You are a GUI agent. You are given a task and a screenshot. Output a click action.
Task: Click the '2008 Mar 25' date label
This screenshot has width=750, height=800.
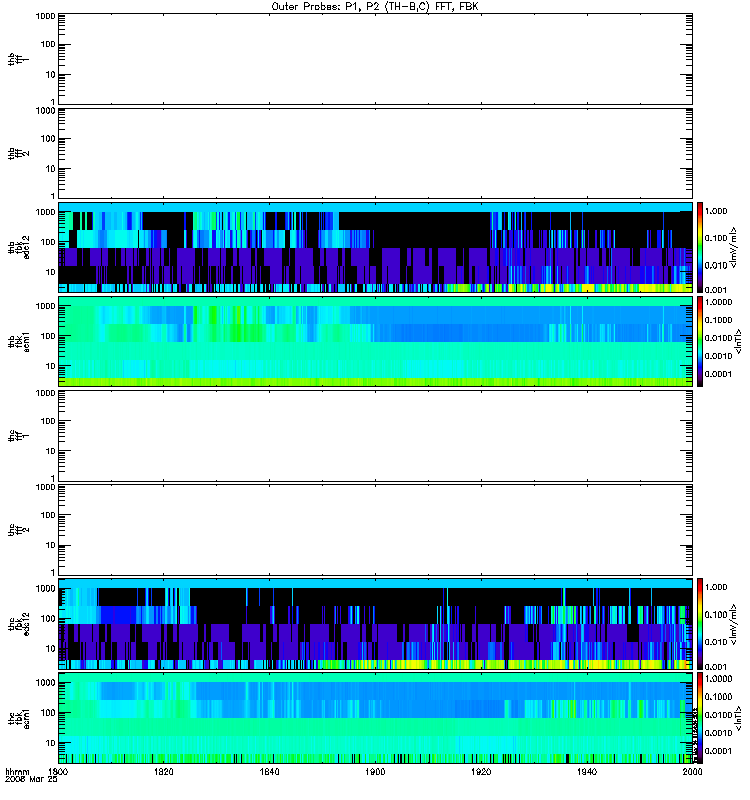pyautogui.click(x=31, y=780)
